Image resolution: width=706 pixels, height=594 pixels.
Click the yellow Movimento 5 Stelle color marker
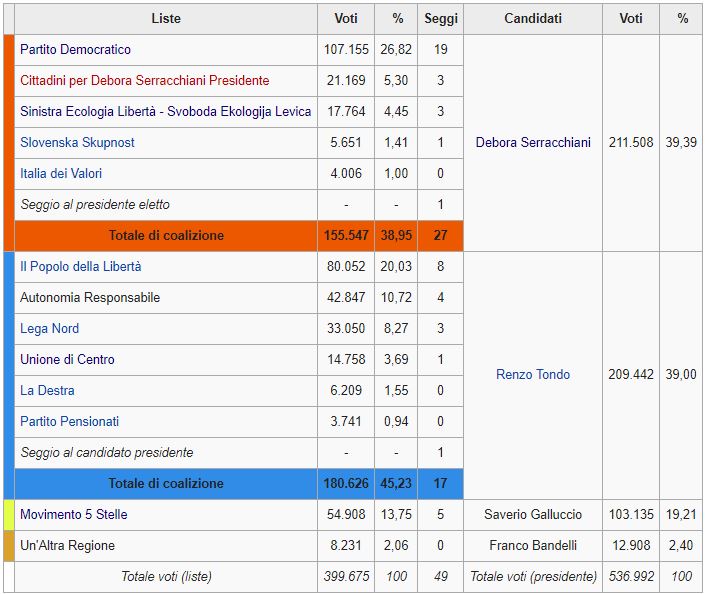[9, 514]
